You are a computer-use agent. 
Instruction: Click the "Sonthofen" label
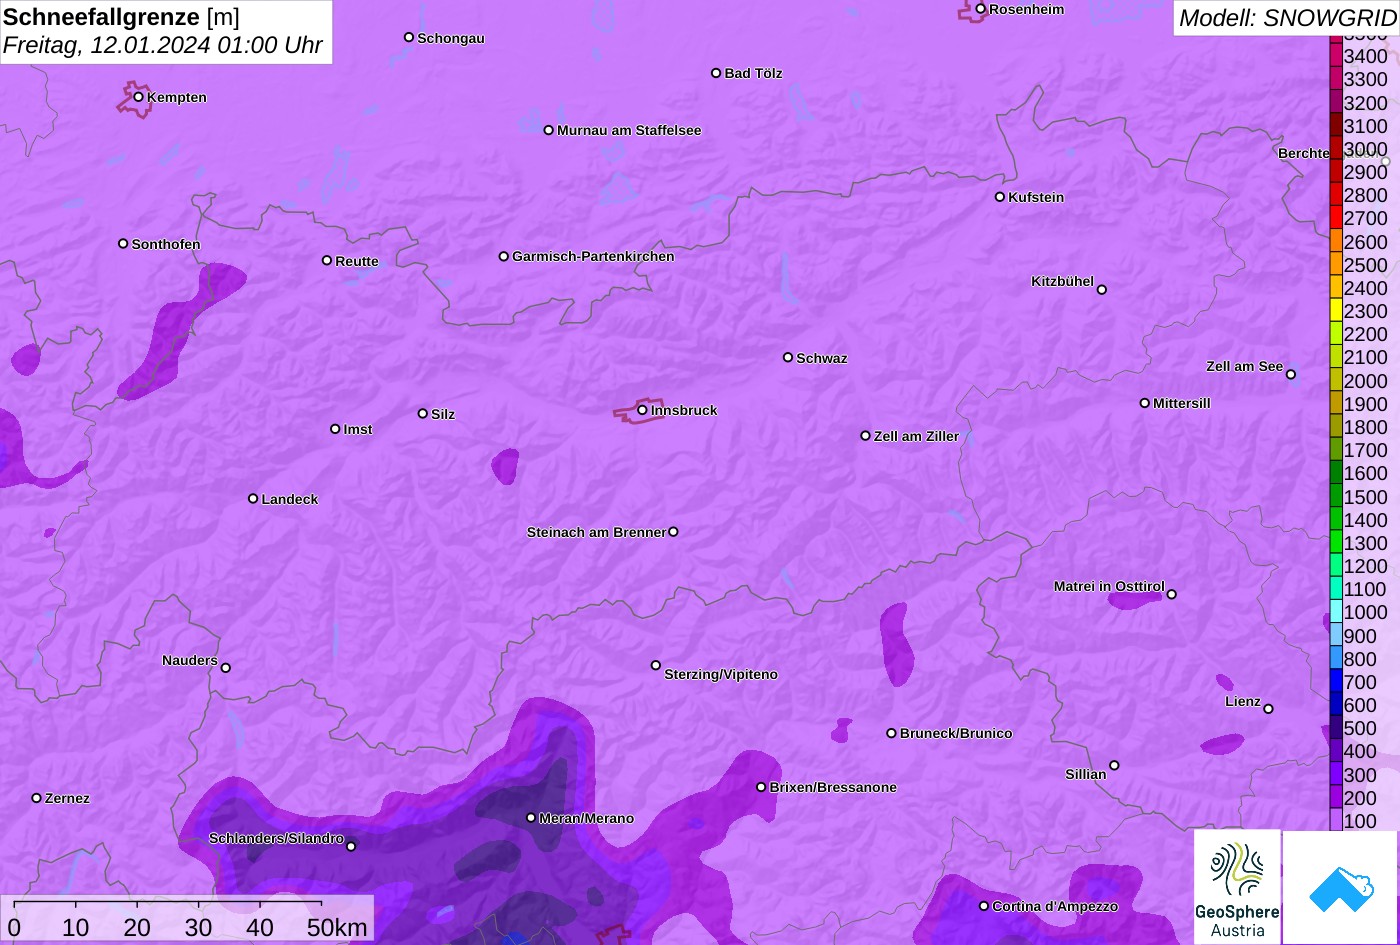[x=166, y=245]
